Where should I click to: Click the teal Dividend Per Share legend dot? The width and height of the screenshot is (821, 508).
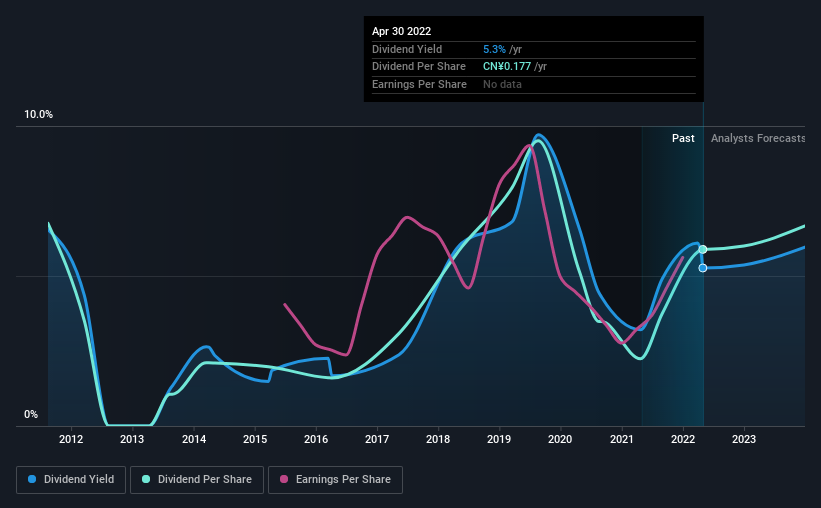pos(146,479)
